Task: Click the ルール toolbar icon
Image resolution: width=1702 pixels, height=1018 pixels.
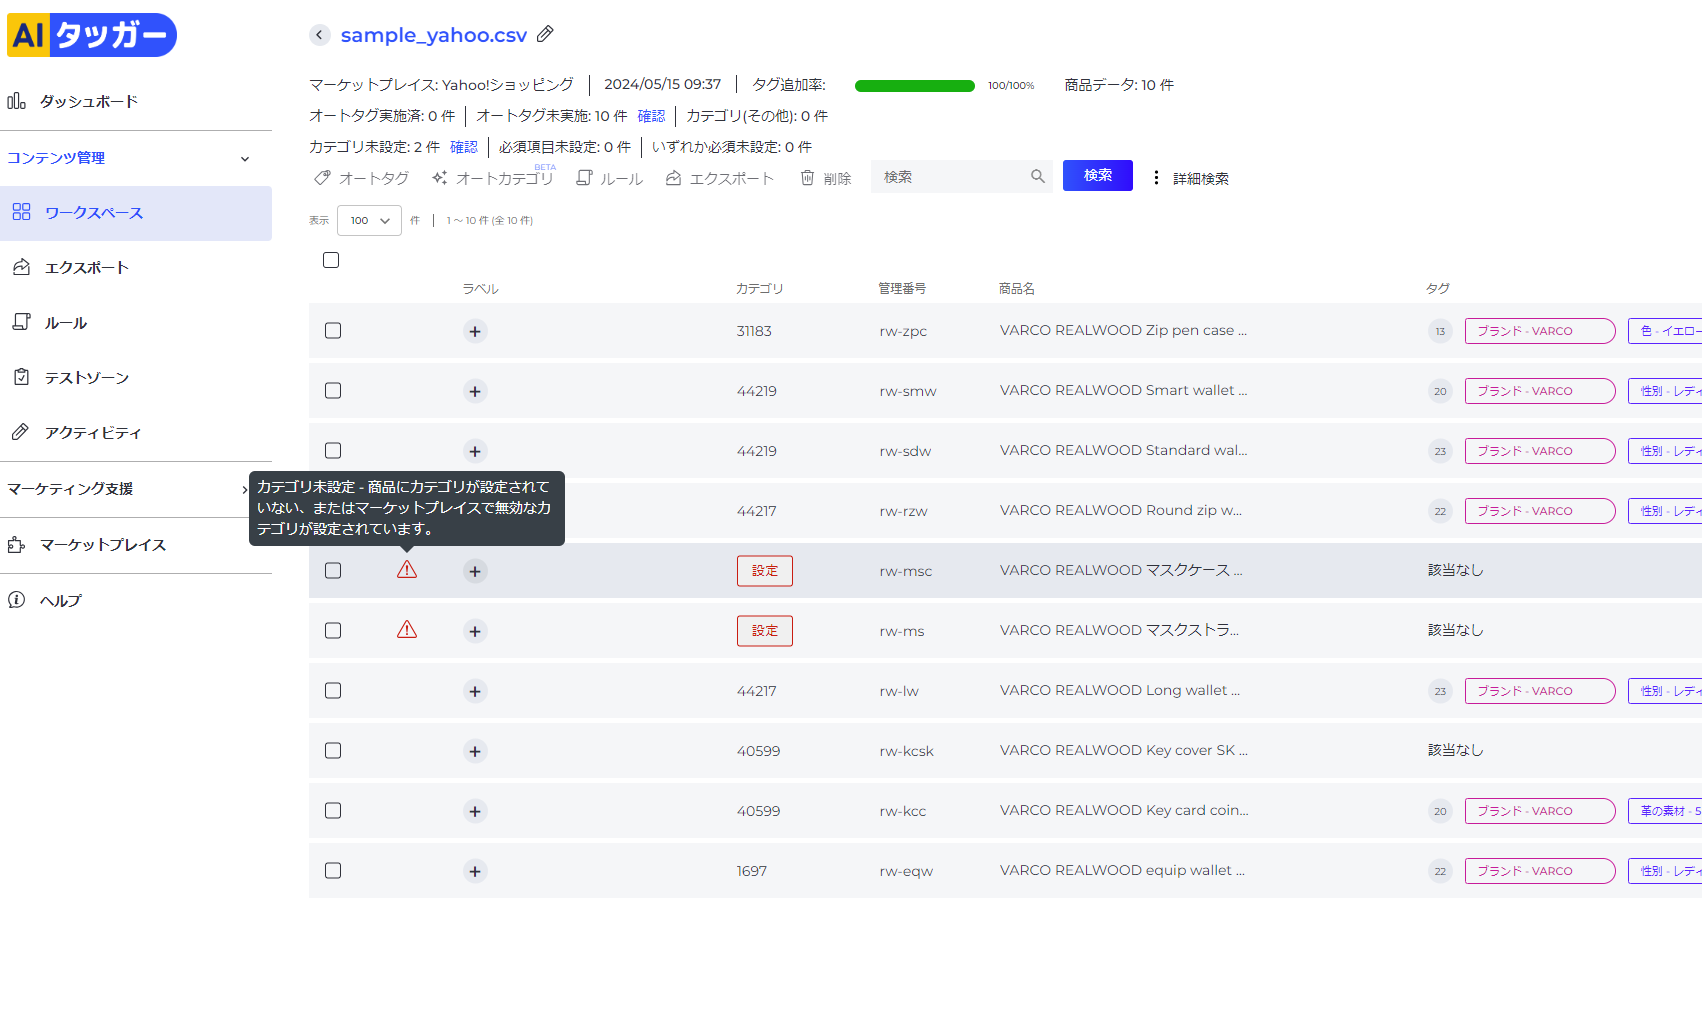Action: pos(585,178)
